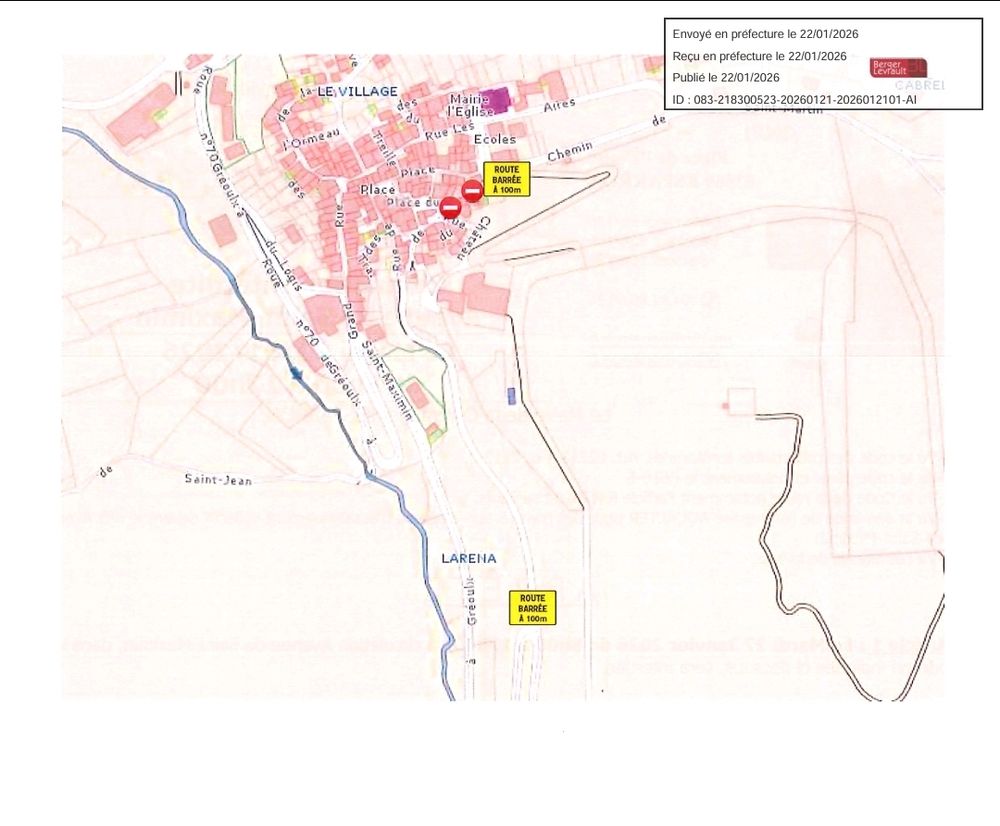Click the Ecoles street label

494,140
